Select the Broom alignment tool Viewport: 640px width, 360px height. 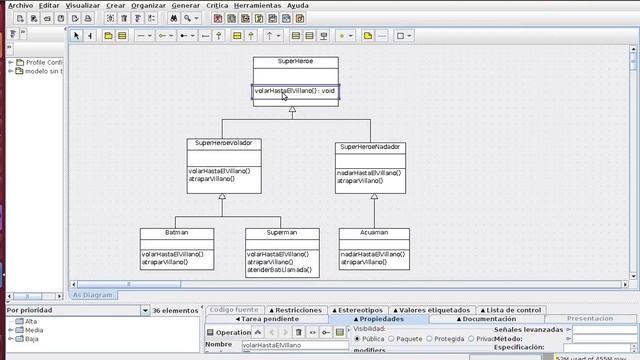(x=90, y=36)
